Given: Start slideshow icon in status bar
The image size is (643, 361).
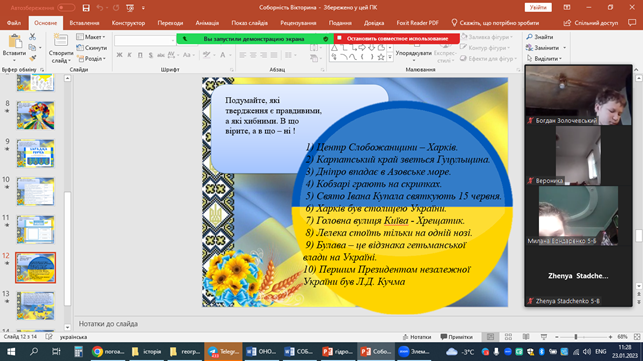Looking at the screenshot, I should point(544,337).
